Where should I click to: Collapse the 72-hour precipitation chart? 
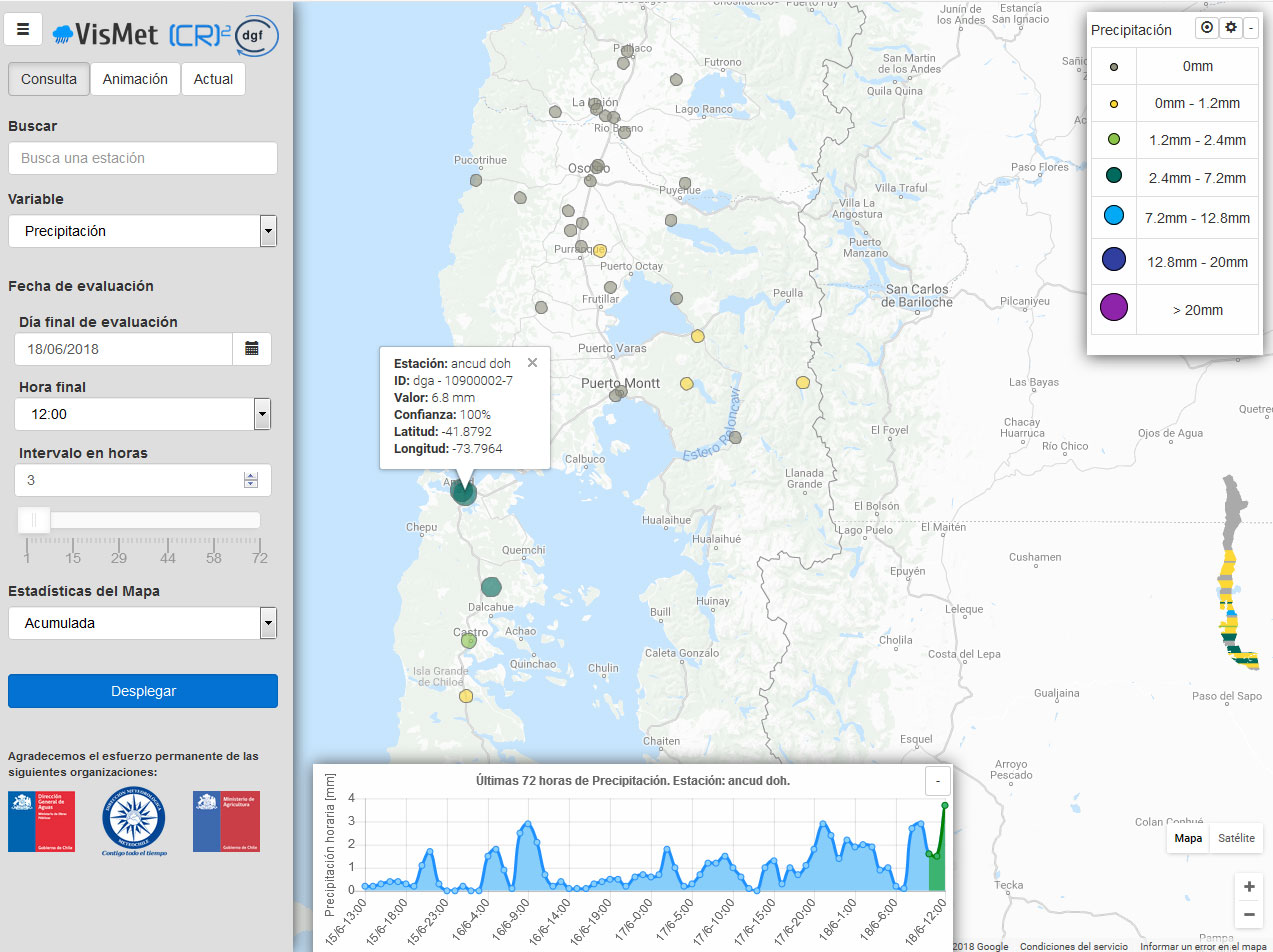click(937, 780)
